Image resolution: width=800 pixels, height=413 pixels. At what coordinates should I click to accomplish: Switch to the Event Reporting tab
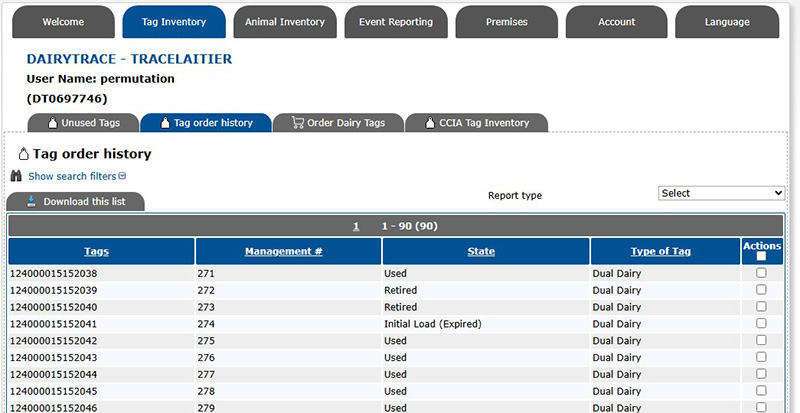[396, 22]
